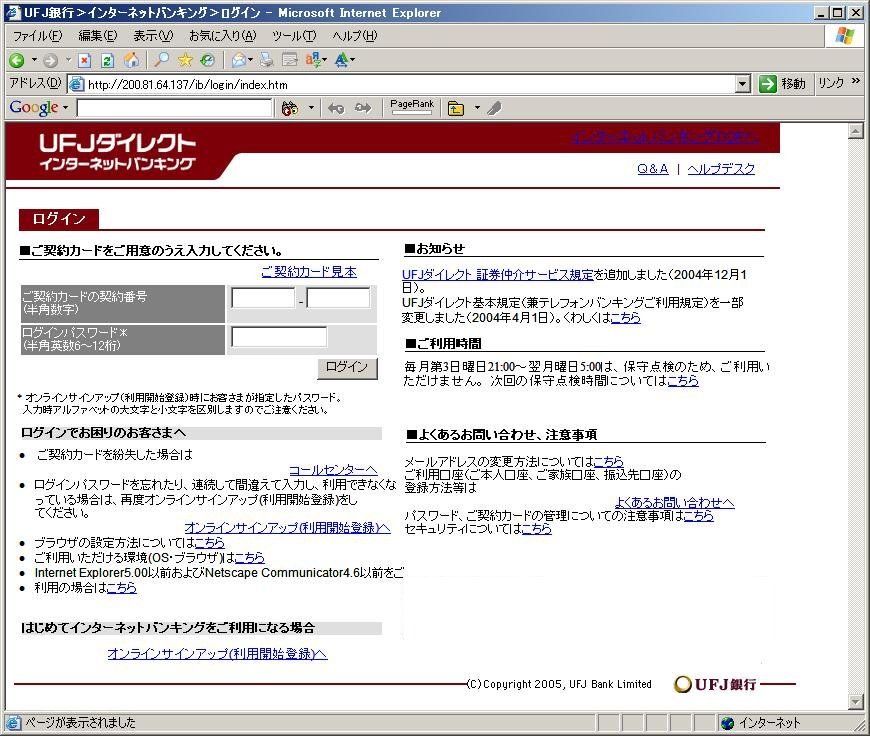
Task: Expand the Google toolbar logo dropdown
Action: (x=66, y=108)
